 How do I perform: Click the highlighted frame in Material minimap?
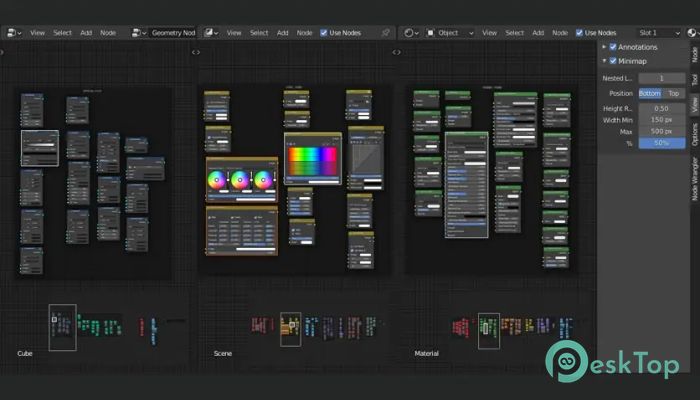coord(489,331)
